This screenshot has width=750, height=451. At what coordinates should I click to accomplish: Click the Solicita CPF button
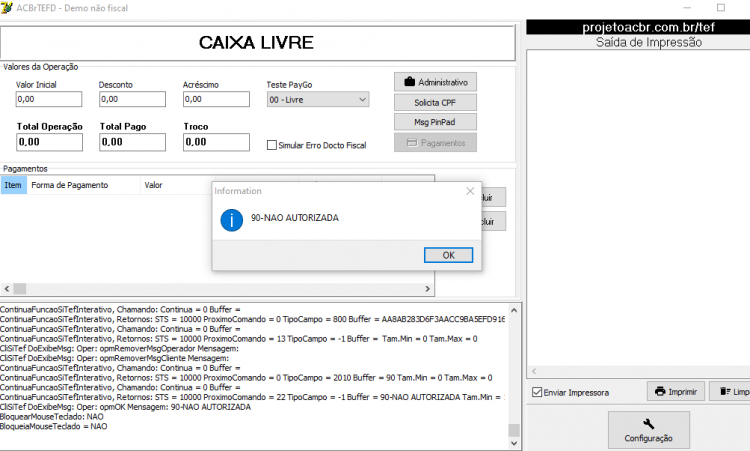[435, 102]
